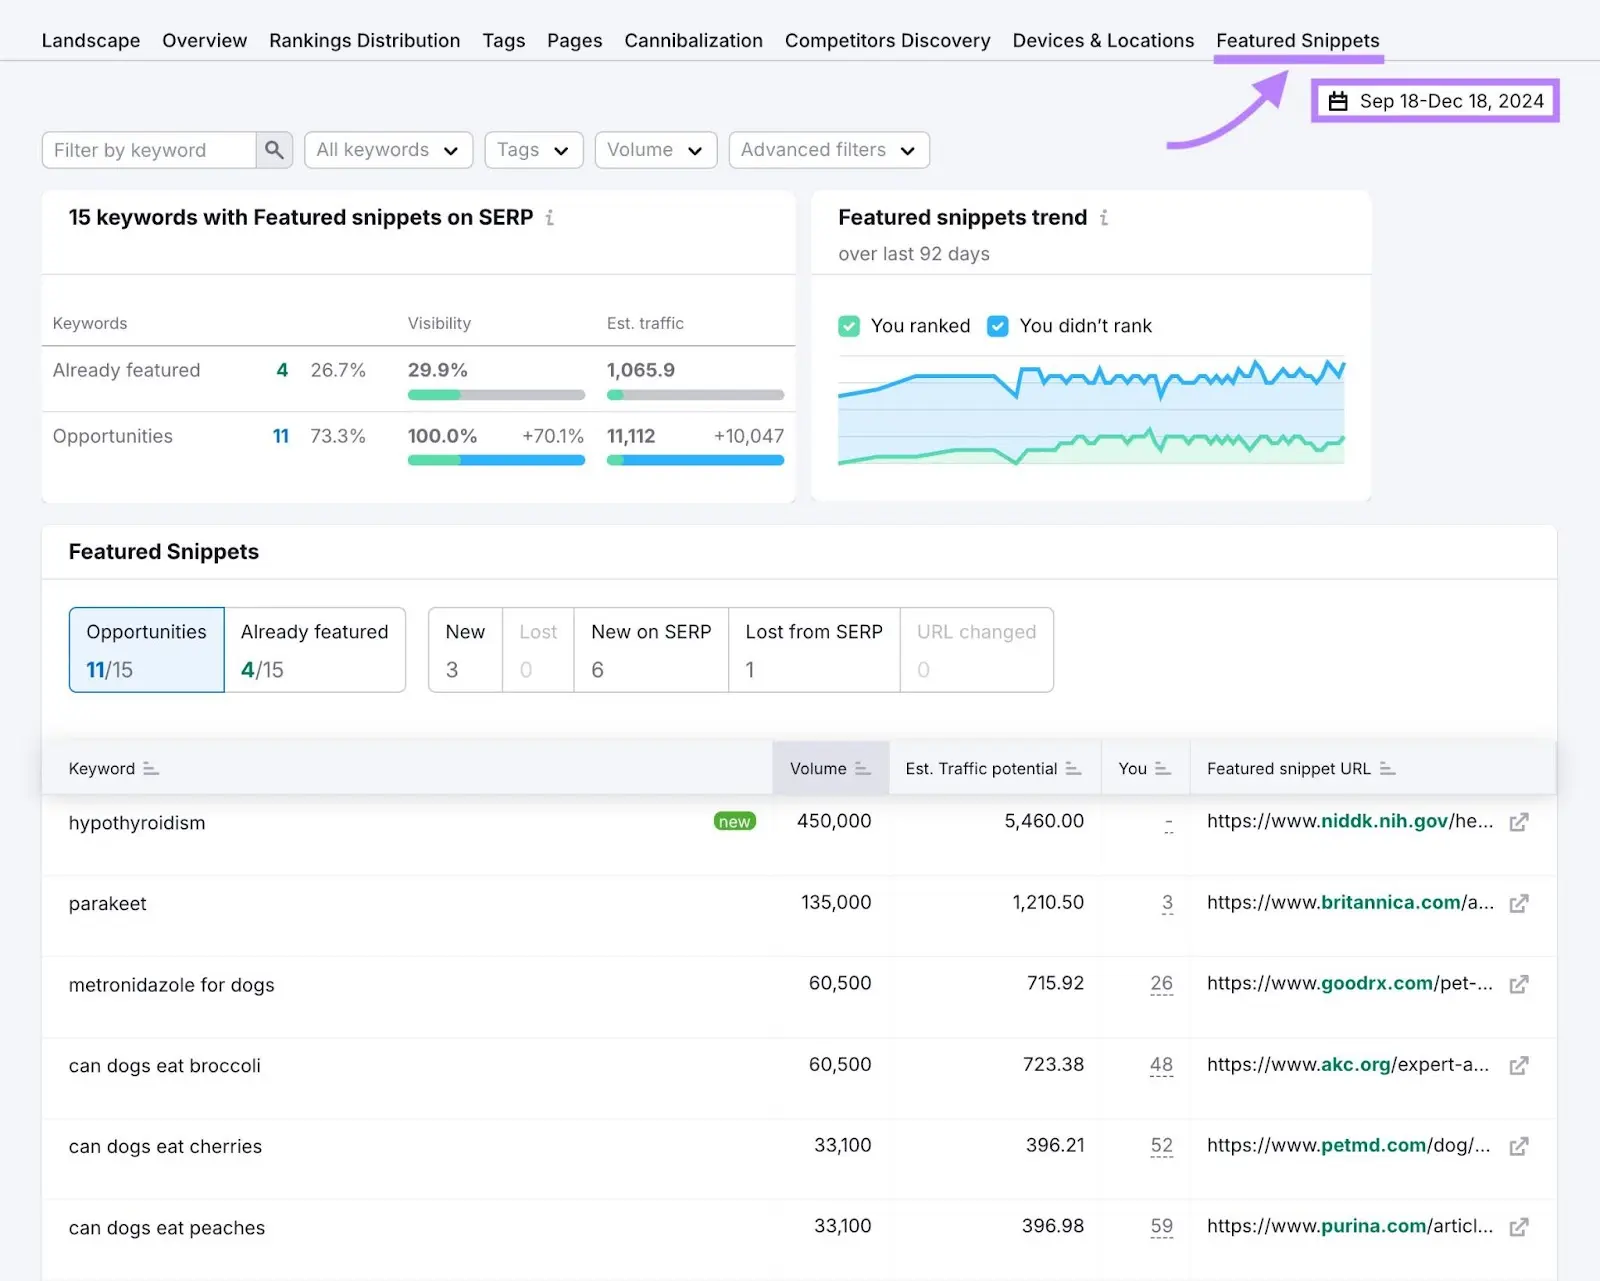Click the info icon beside "Featured snippets trend"

coord(1104,217)
